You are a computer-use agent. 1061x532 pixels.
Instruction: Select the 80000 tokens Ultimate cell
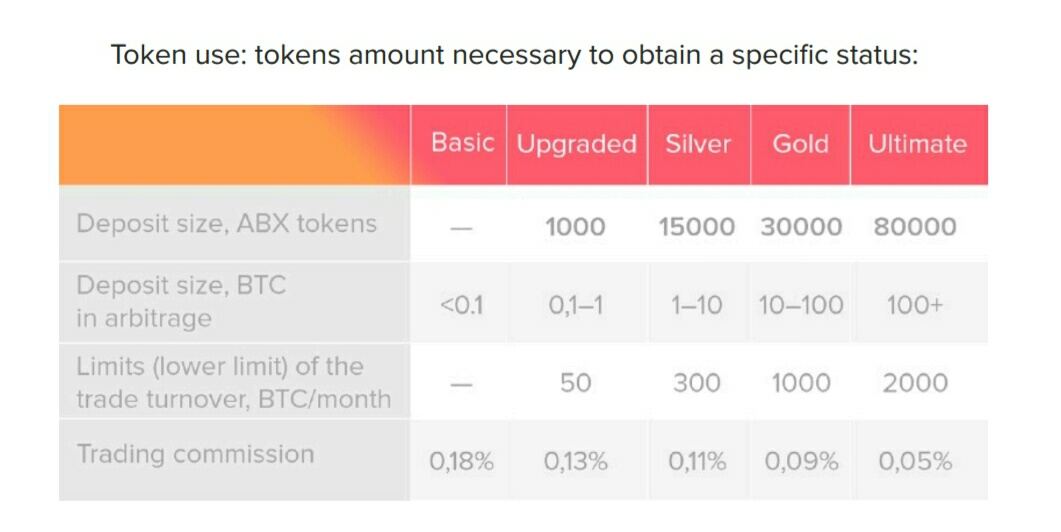pyautogui.click(x=915, y=227)
